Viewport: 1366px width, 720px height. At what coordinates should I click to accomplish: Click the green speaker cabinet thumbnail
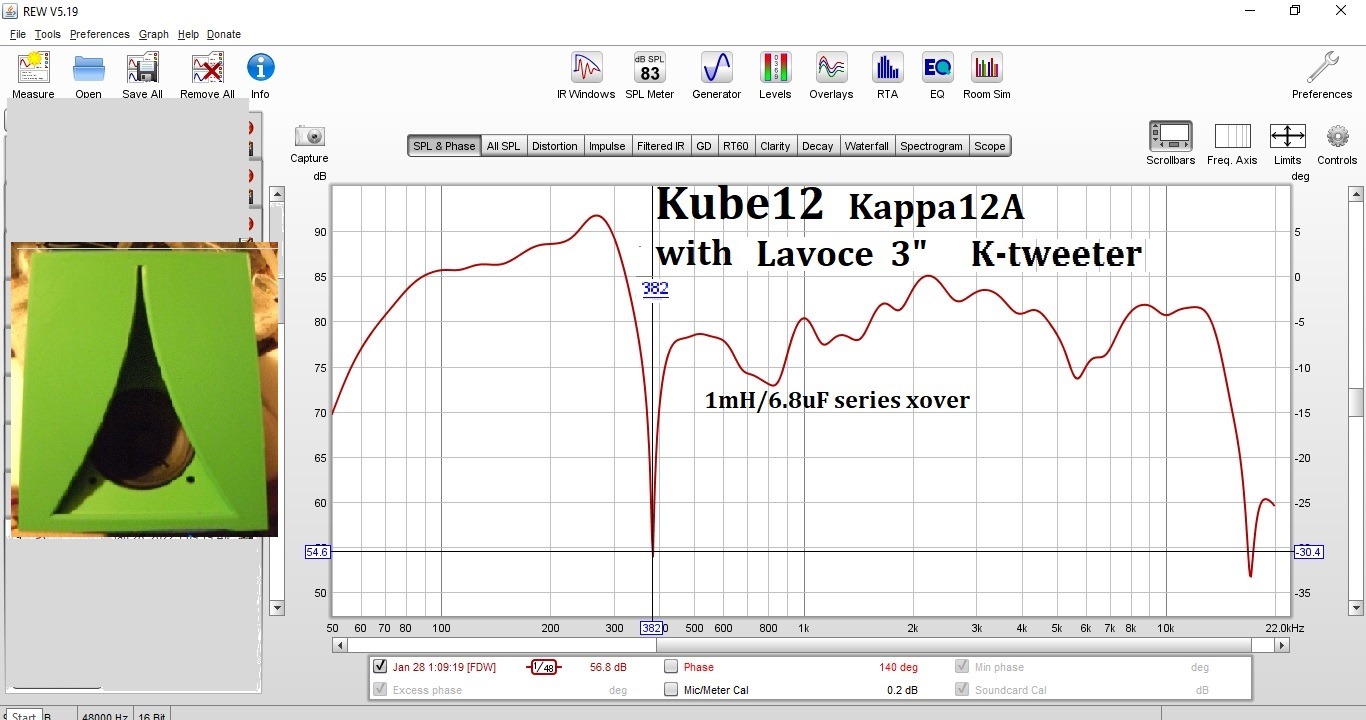pyautogui.click(x=144, y=389)
